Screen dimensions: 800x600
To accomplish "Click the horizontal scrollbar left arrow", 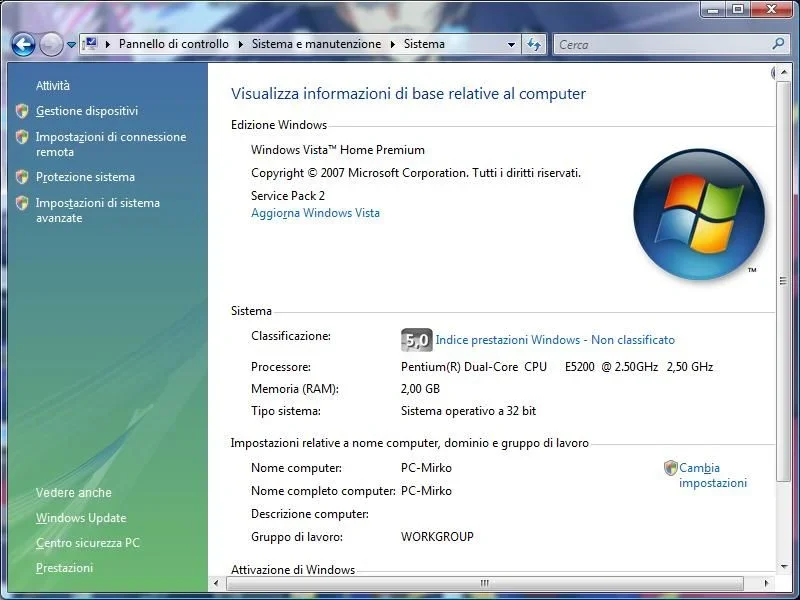I will tap(216, 583).
